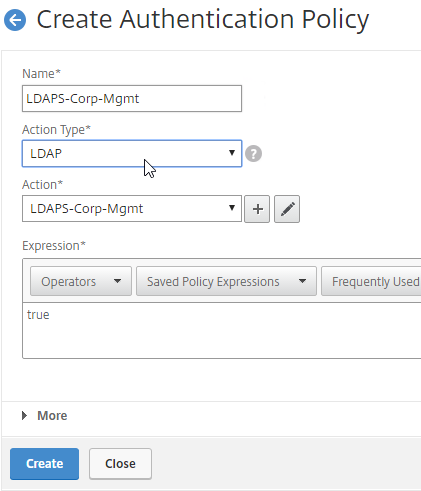Edit selected action with the pencil icon
This screenshot has width=421, height=491.
287,209
